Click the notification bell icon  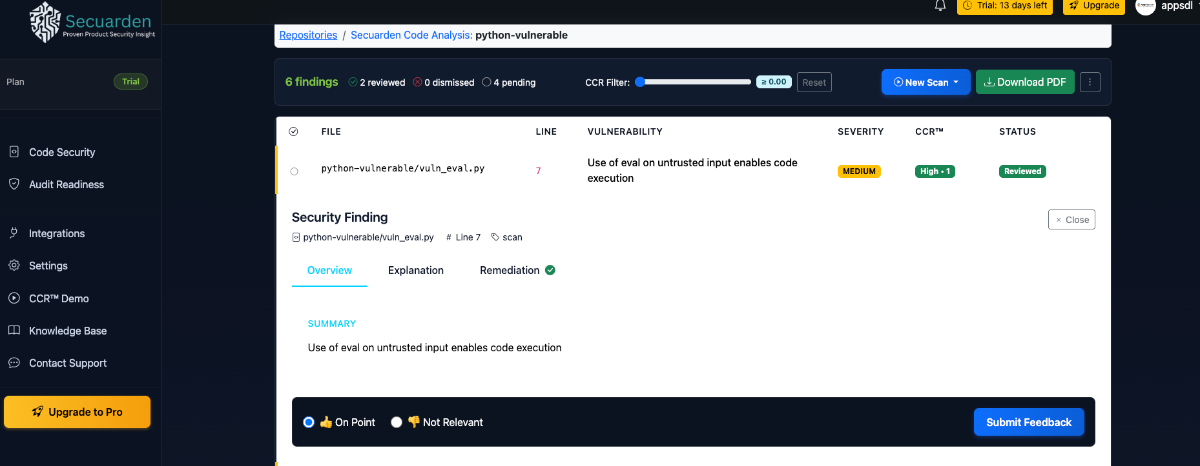tap(940, 6)
